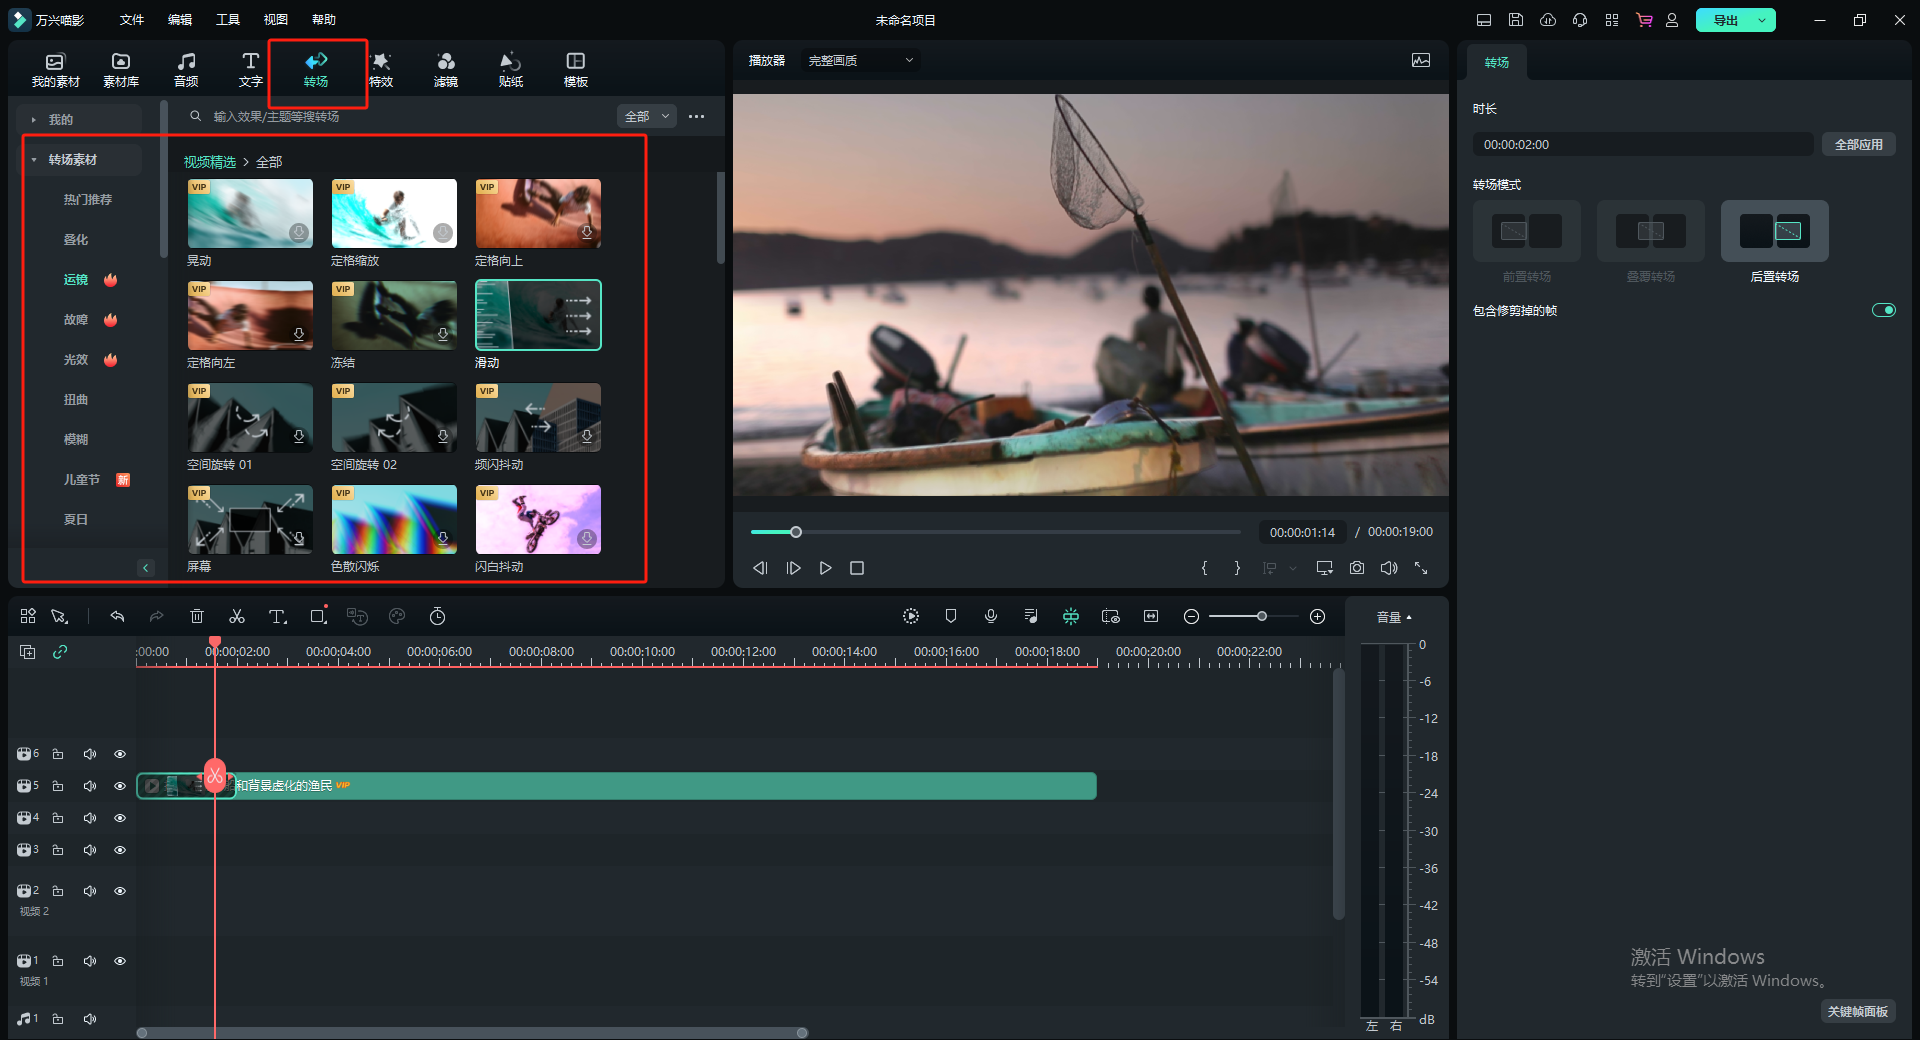The height and width of the screenshot is (1040, 1920).
Task: Open the 完整画质 quality dropdown
Action: [x=860, y=61]
